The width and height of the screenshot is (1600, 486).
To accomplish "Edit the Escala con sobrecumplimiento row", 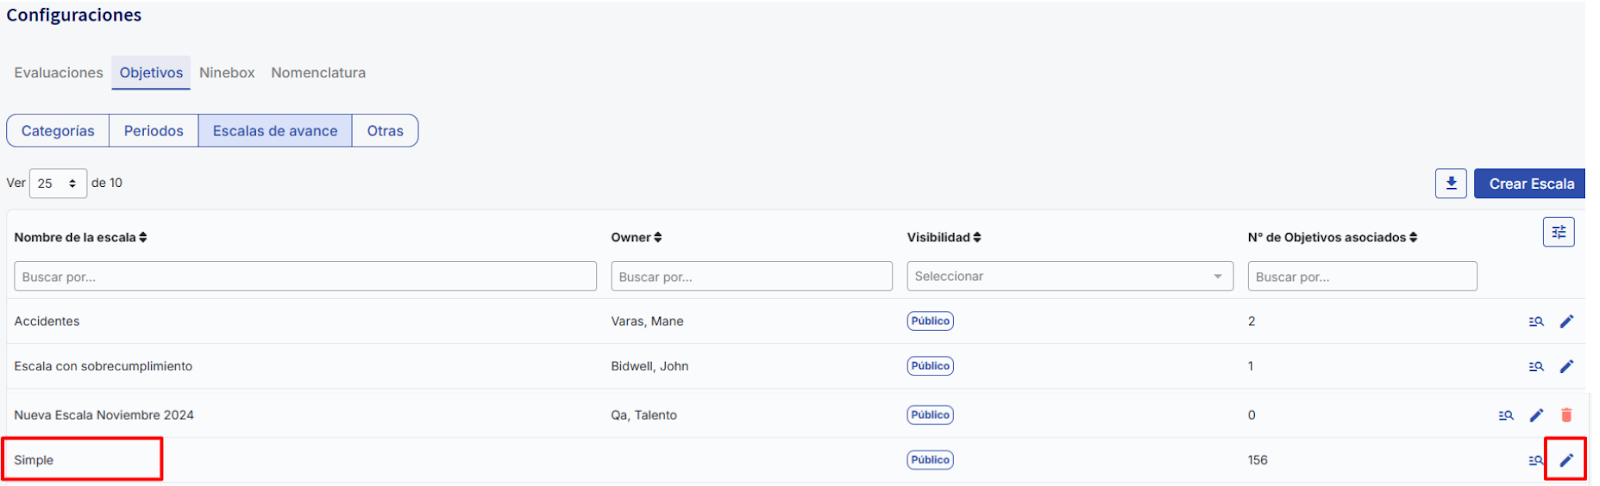I will click(1567, 366).
